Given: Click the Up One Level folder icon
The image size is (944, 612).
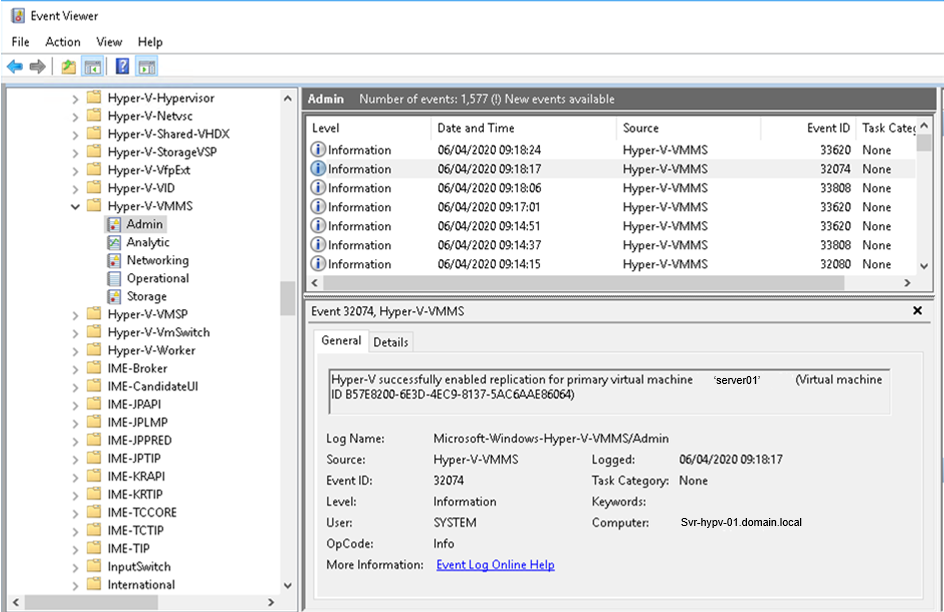Looking at the screenshot, I should (x=68, y=67).
